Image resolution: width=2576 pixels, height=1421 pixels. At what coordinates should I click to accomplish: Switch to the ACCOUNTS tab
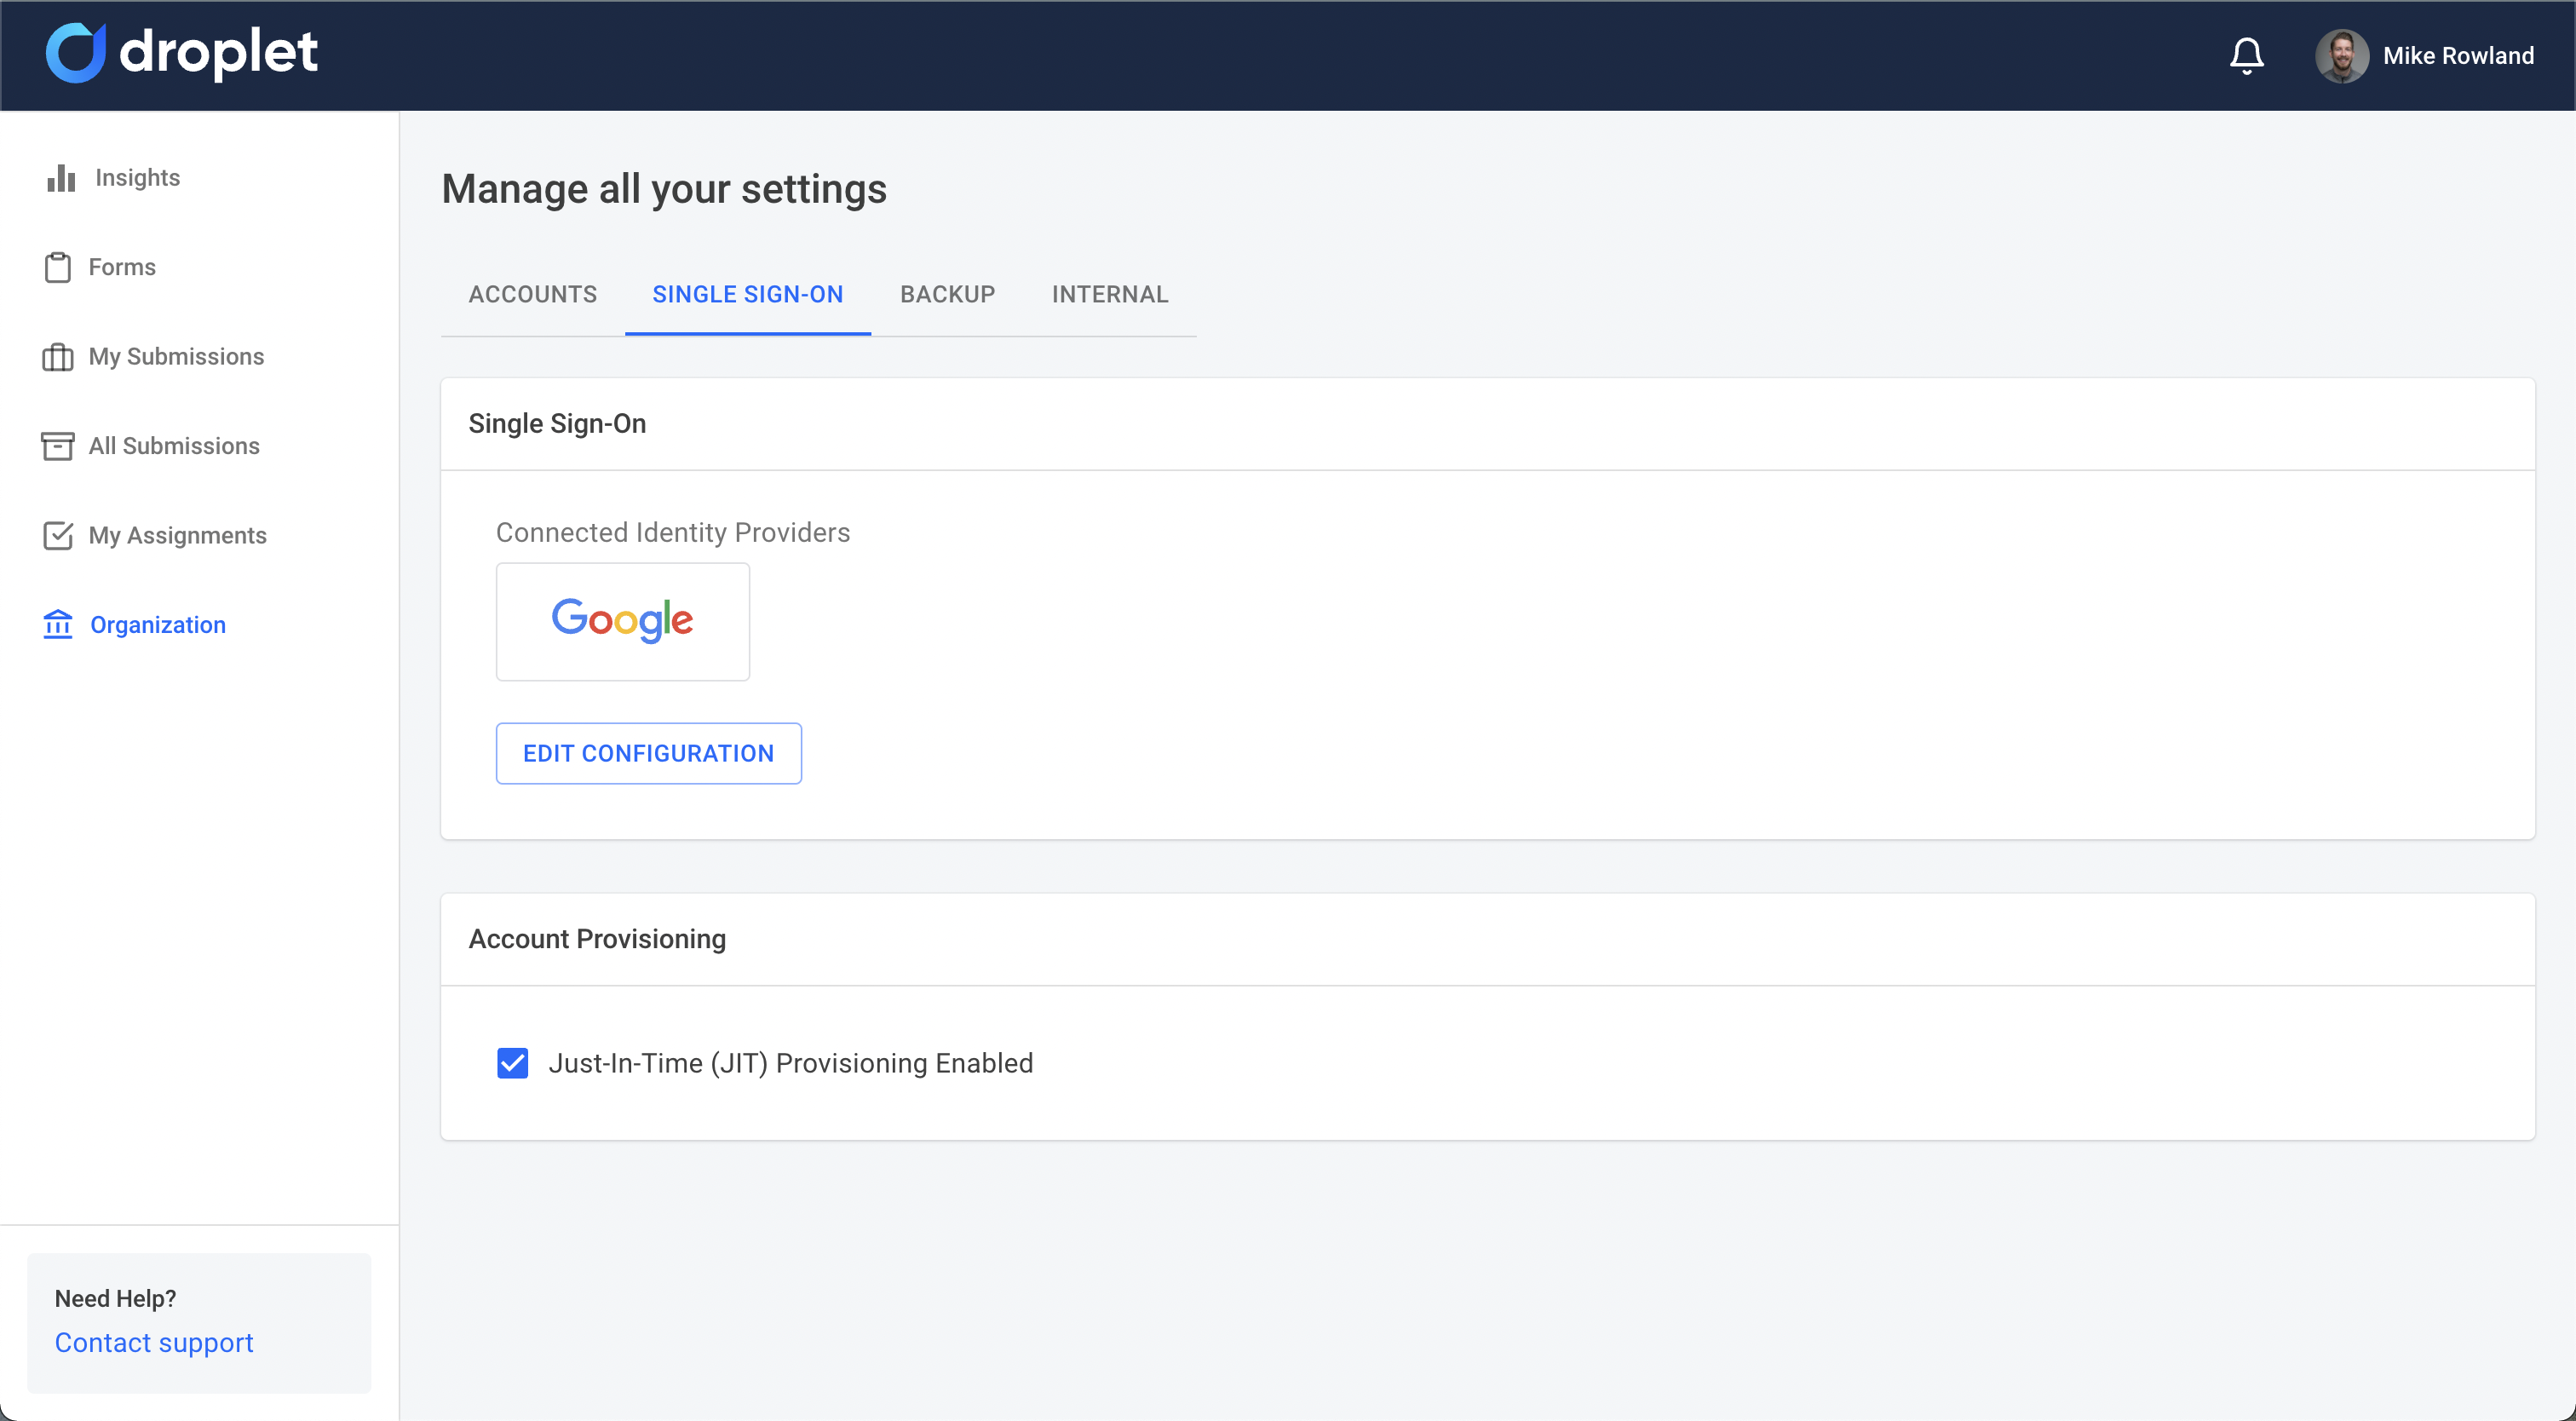point(532,294)
